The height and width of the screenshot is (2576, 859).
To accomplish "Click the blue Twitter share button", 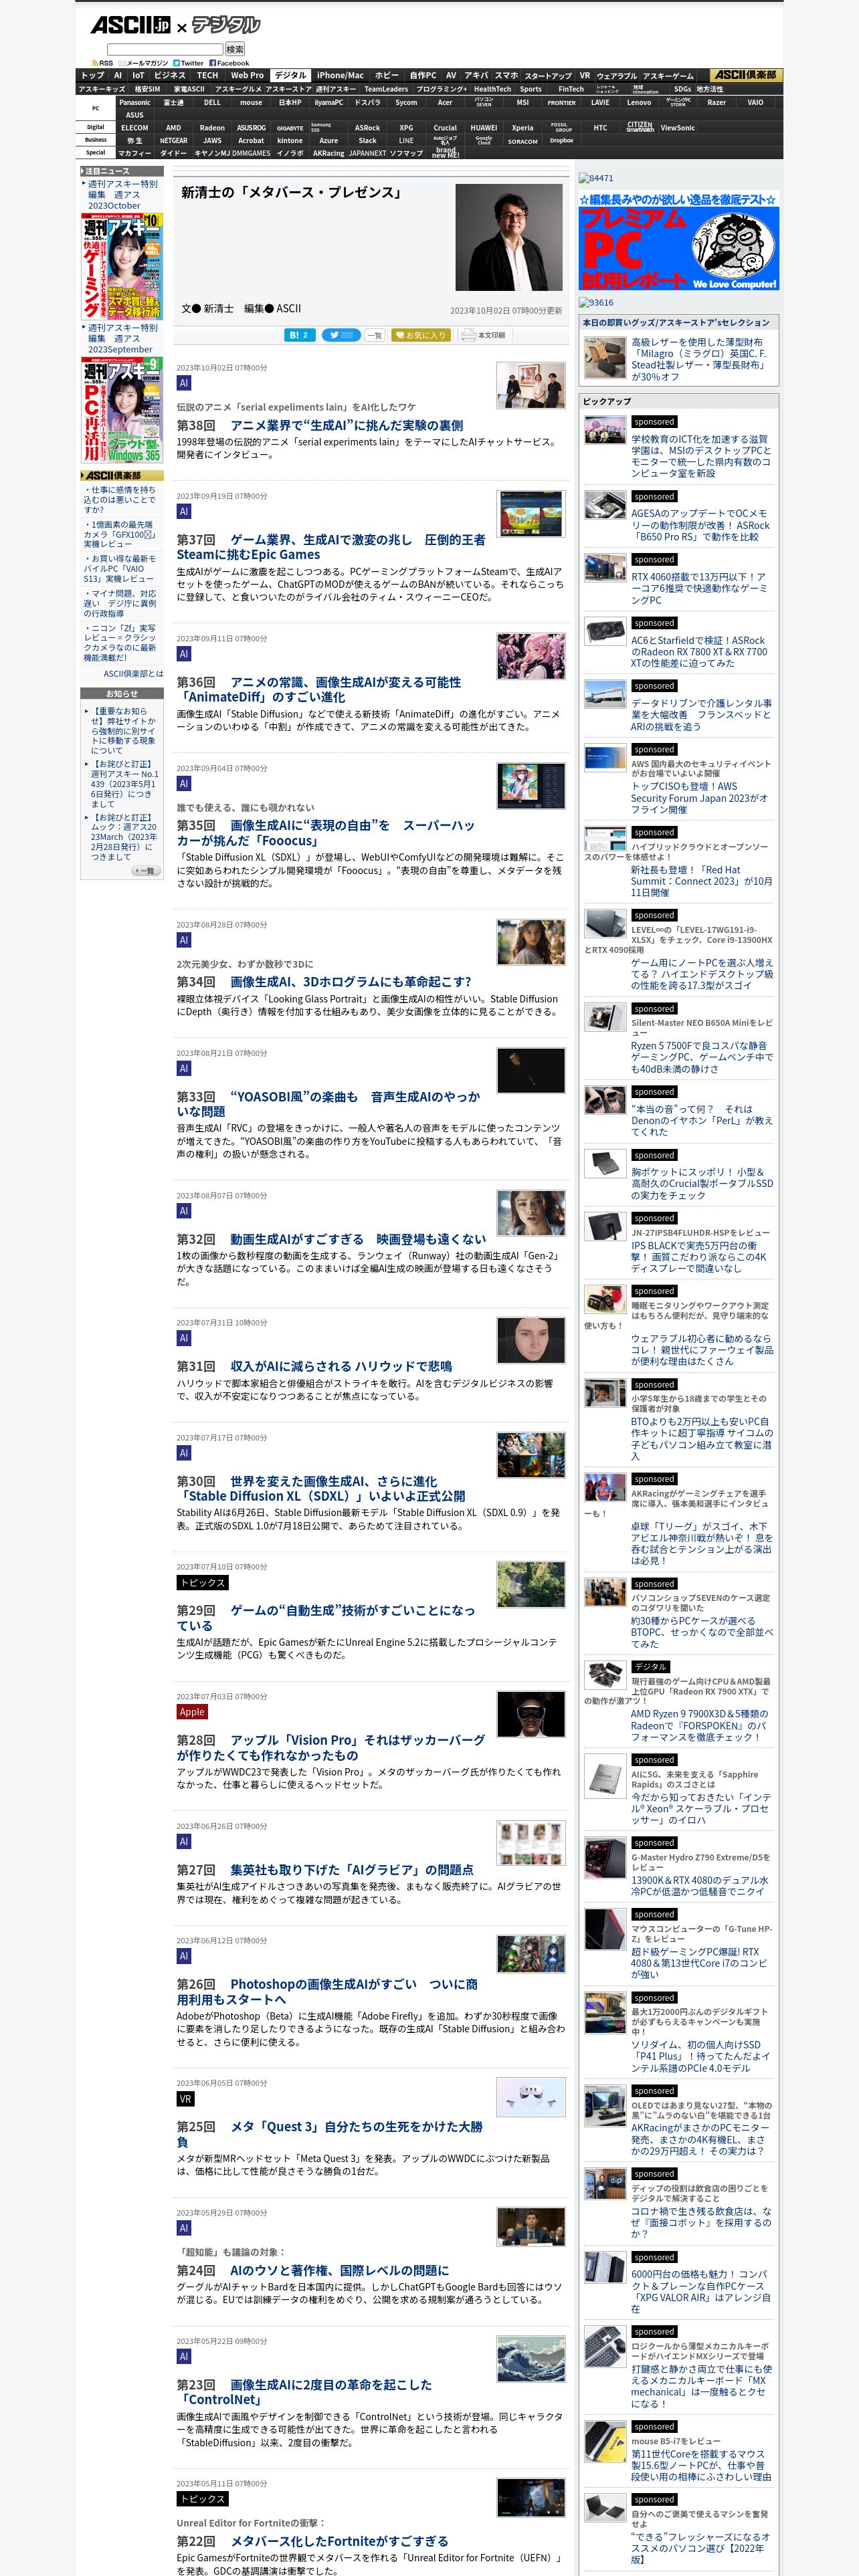I will pos(341,335).
